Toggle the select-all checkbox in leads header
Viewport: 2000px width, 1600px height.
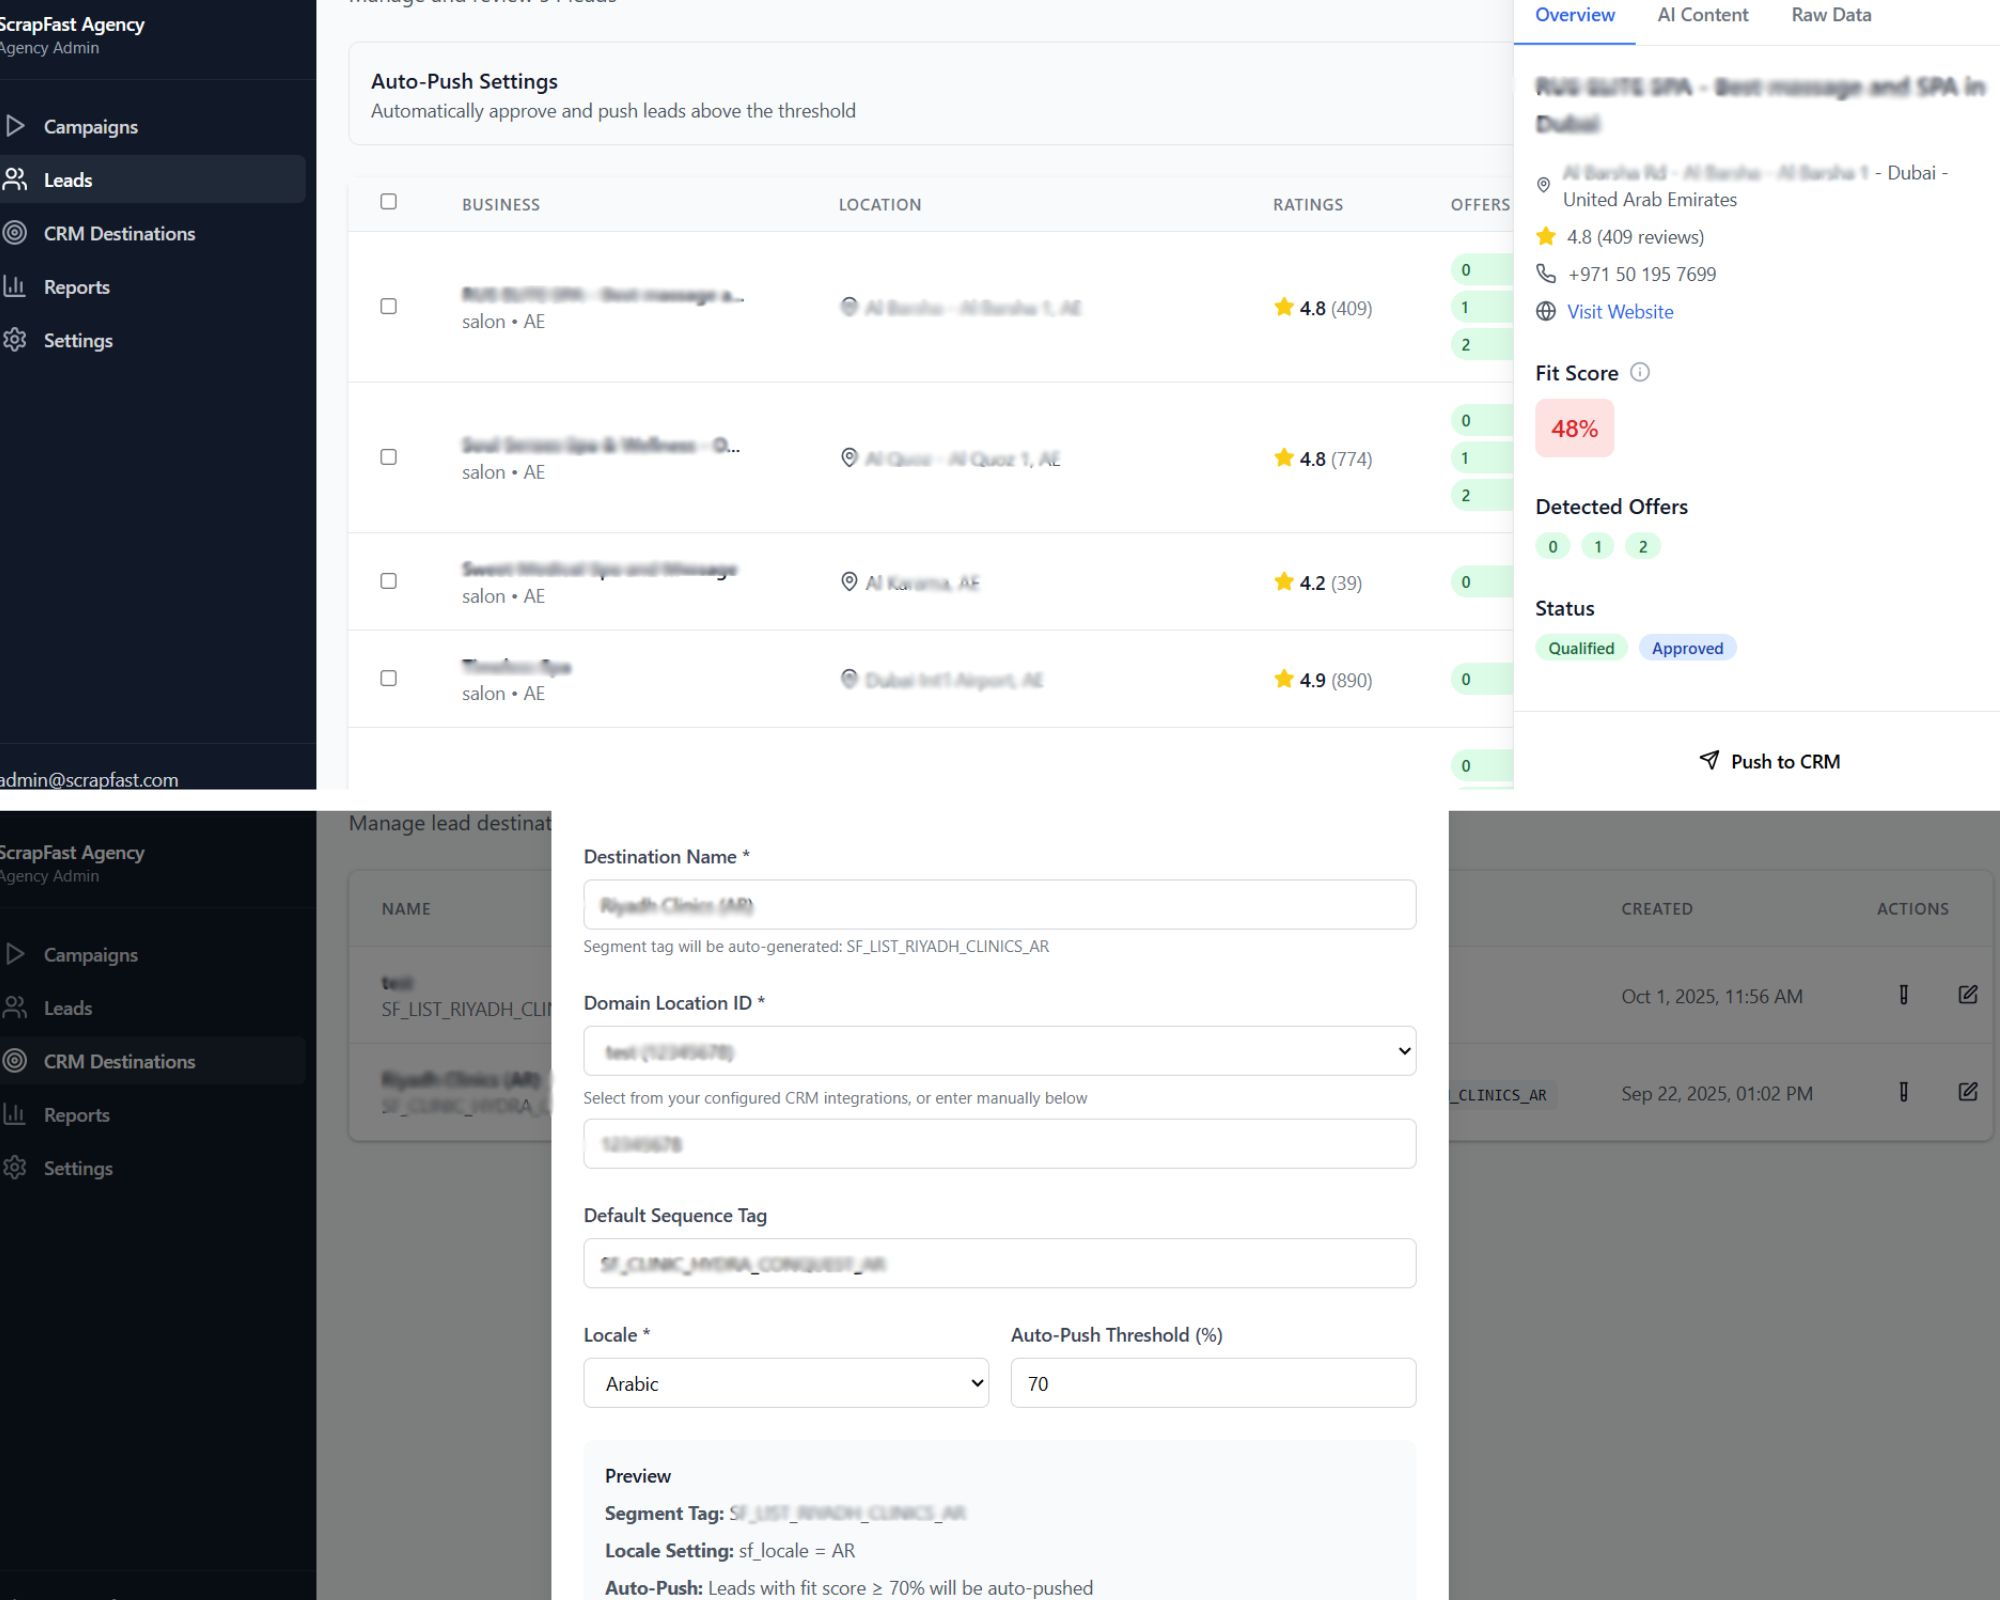tap(389, 202)
